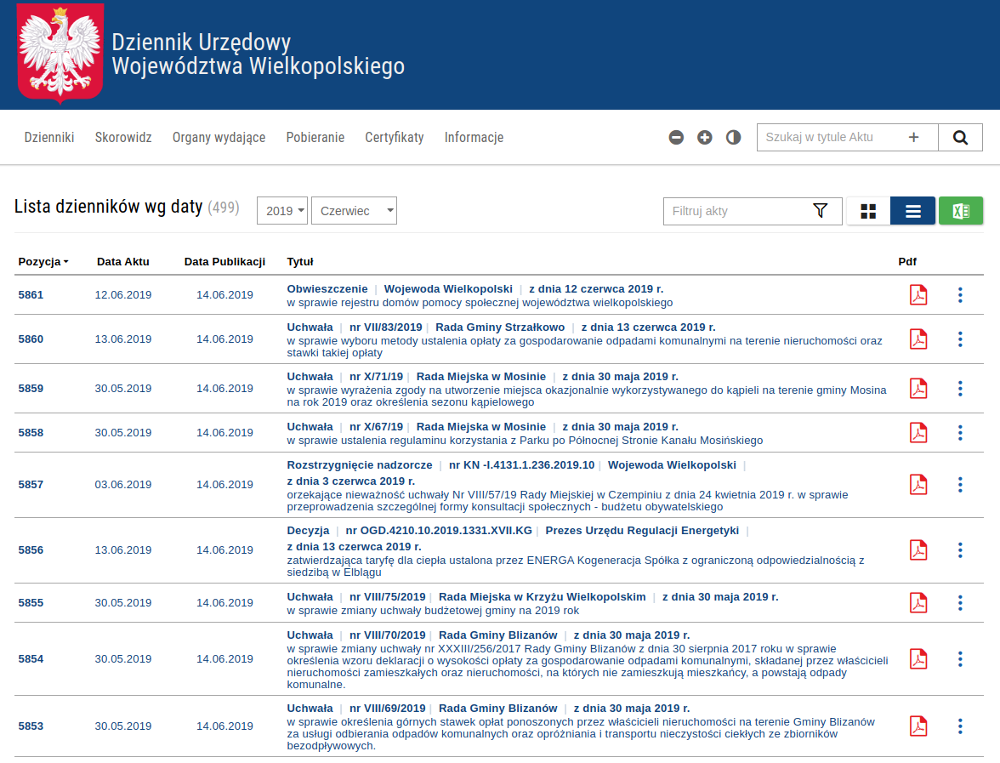Open more options for position 5860
Viewport: 1000px width, 763px height.
960,339
